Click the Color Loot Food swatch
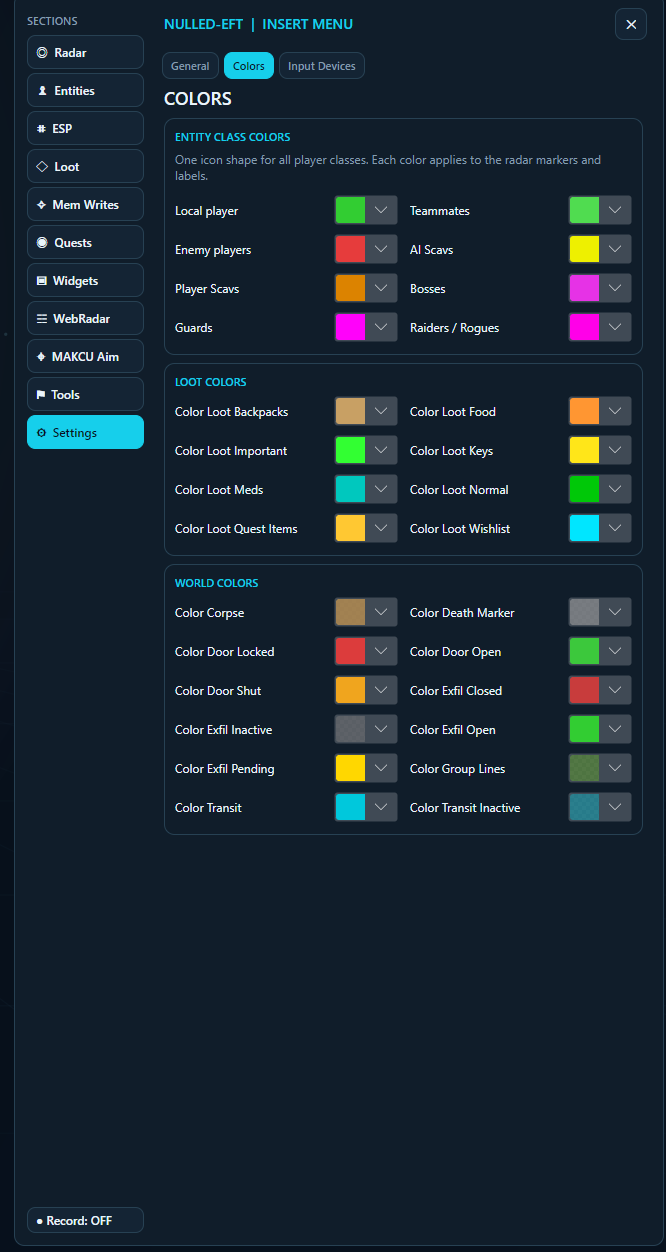 tap(585, 411)
